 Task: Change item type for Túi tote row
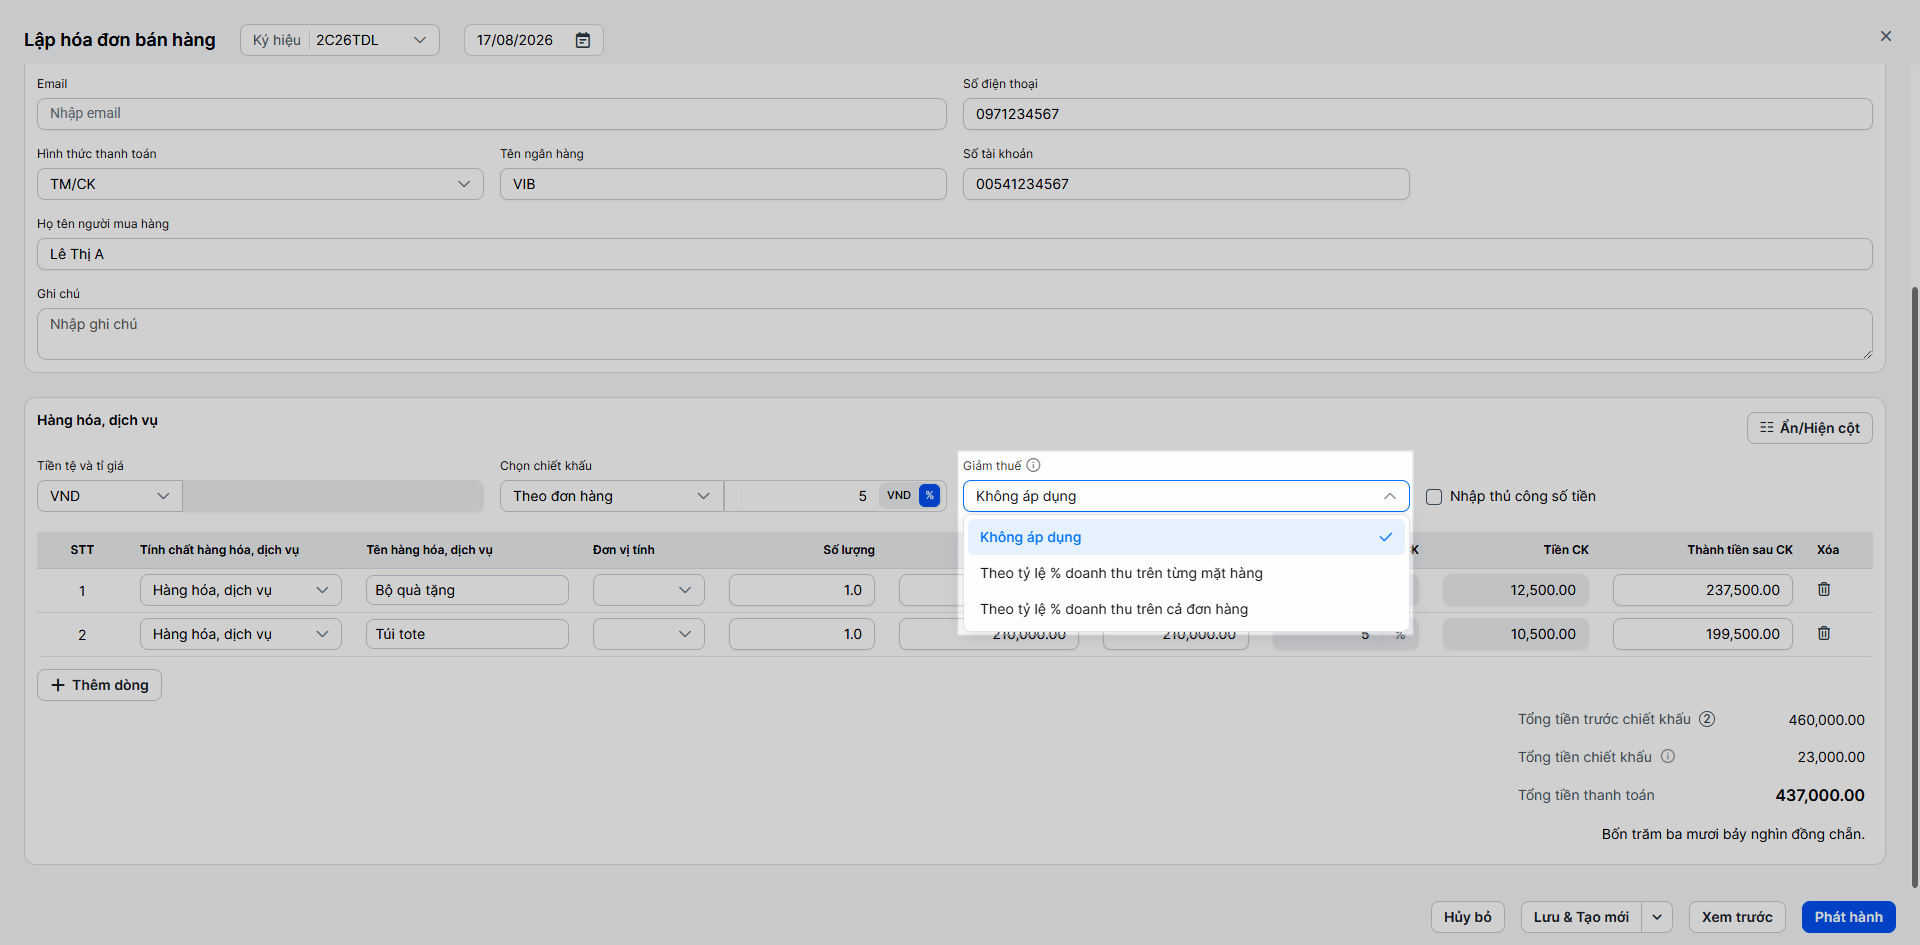(x=241, y=634)
